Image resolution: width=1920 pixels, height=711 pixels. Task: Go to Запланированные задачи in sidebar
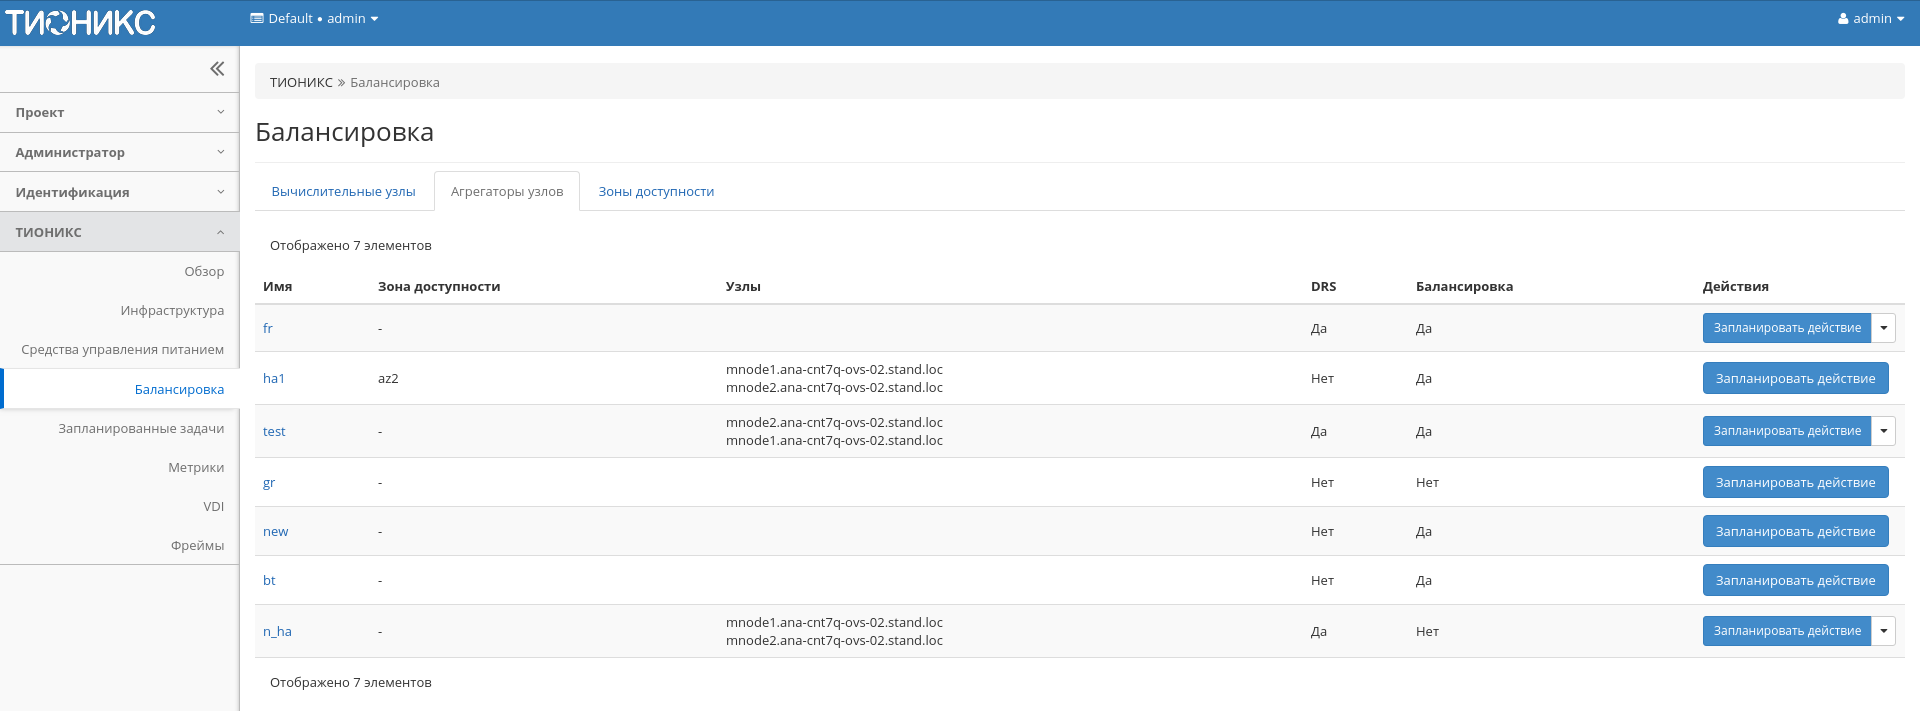(x=141, y=429)
